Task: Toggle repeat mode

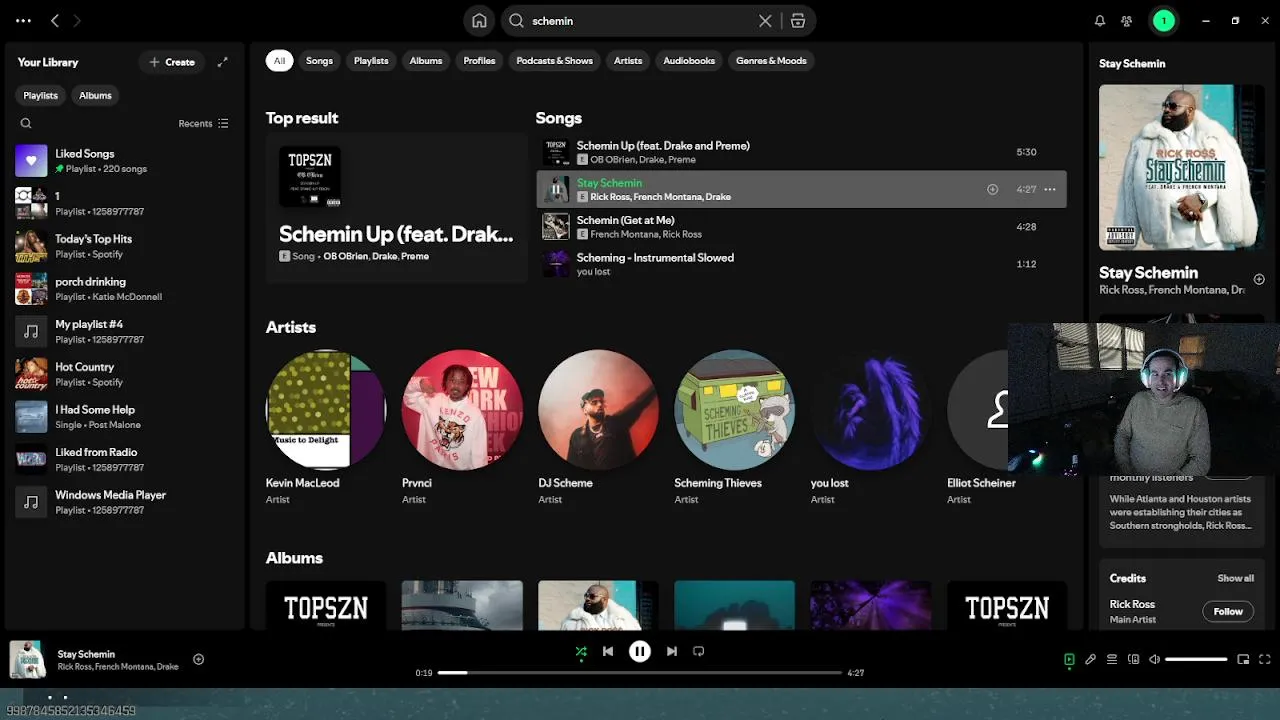Action: [699, 651]
